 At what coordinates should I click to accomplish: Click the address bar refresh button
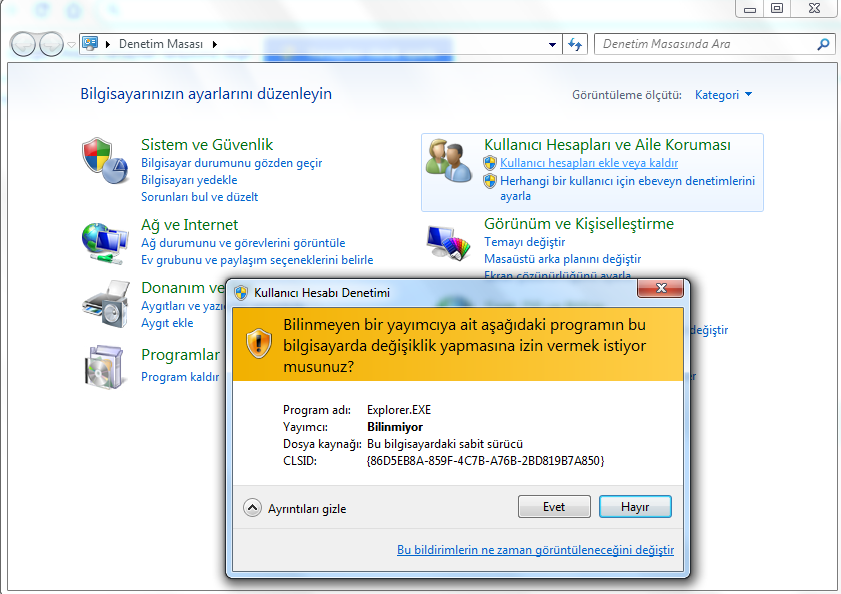575,45
